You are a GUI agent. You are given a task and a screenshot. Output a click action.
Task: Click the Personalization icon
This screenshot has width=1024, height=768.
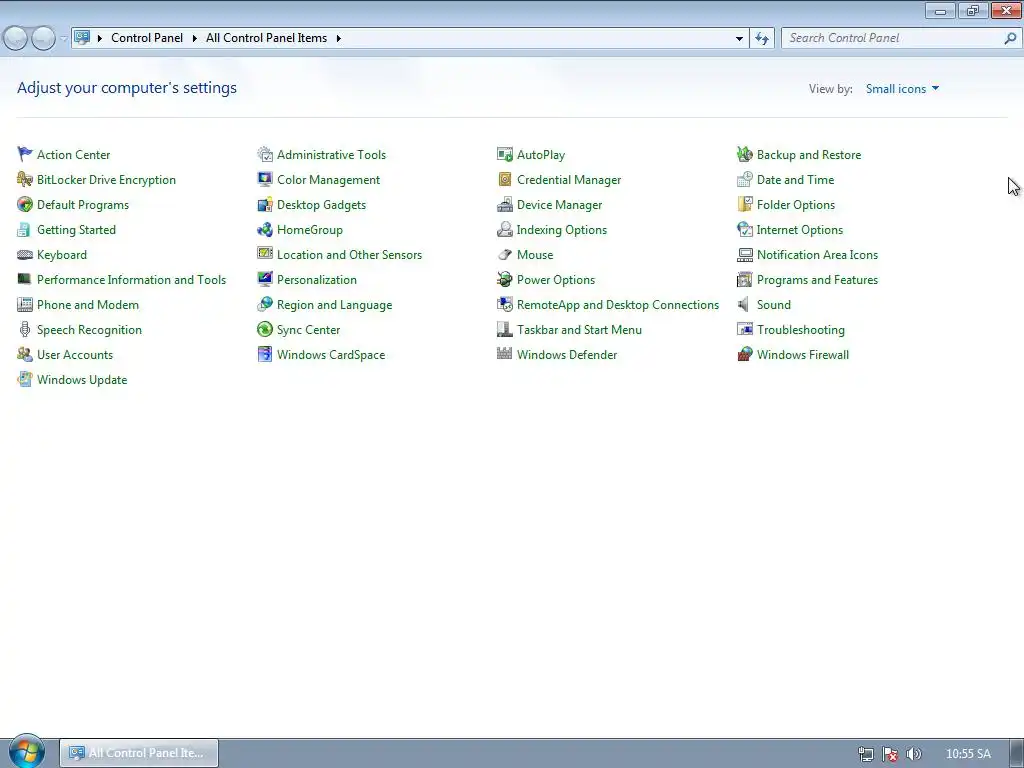pos(264,280)
